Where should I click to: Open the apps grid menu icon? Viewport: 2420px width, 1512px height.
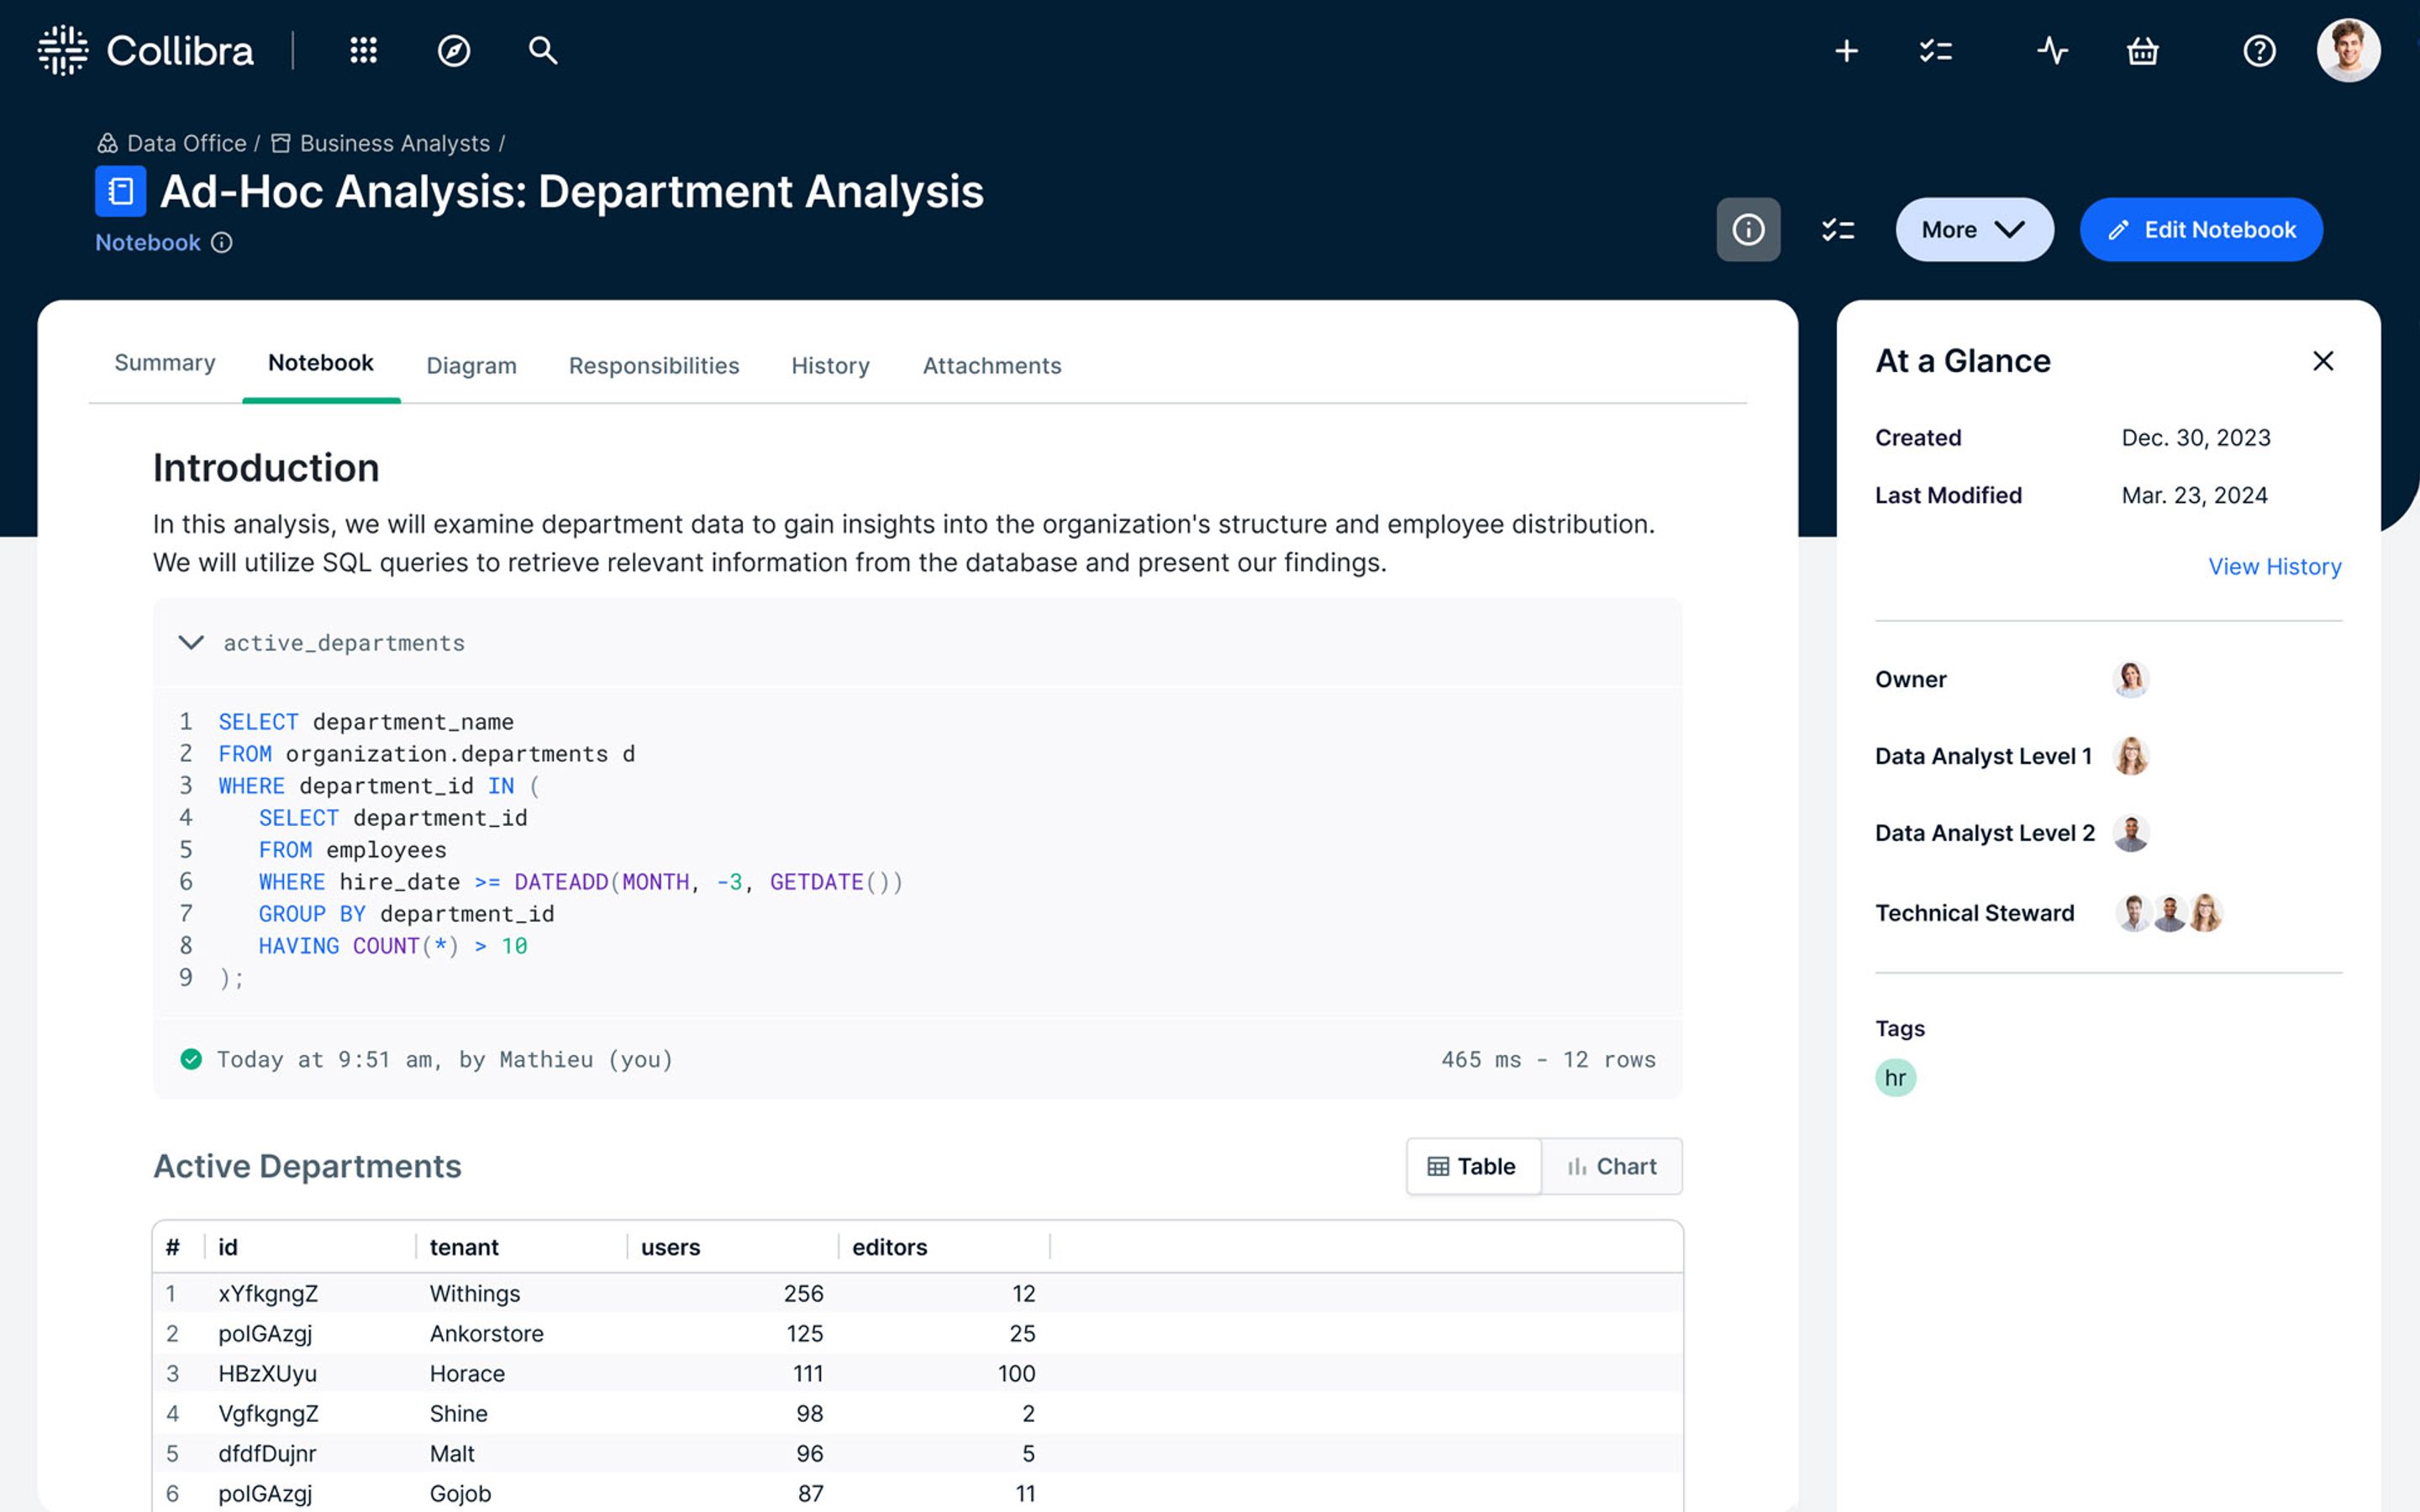[363, 50]
